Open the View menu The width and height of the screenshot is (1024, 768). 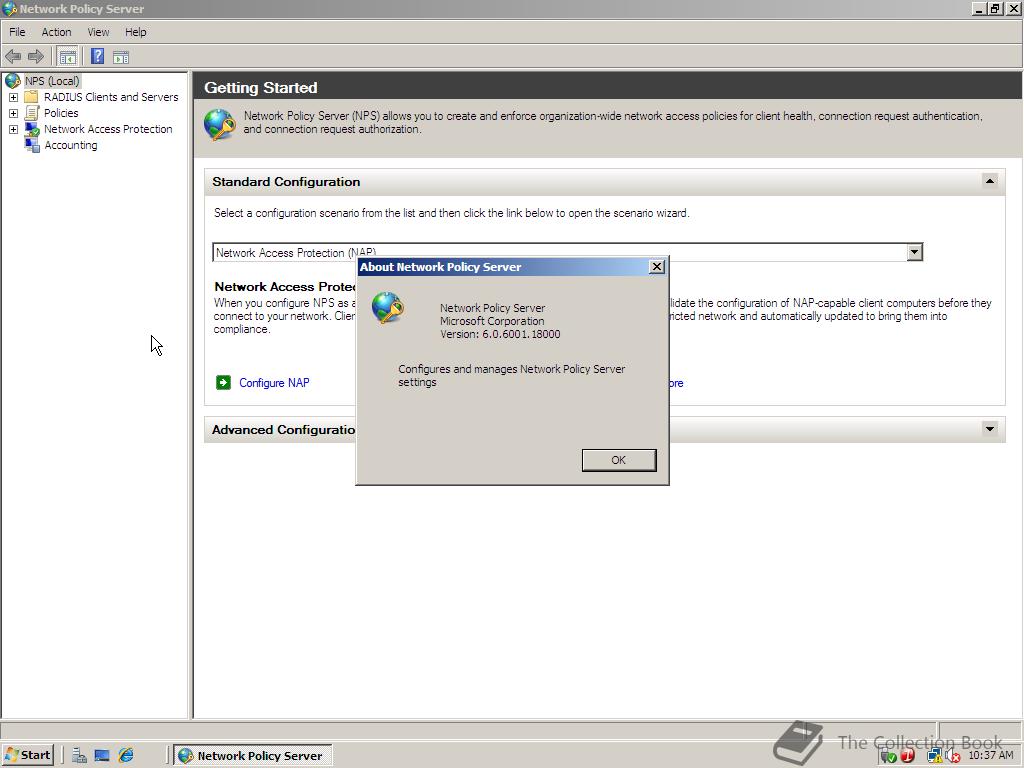98,32
